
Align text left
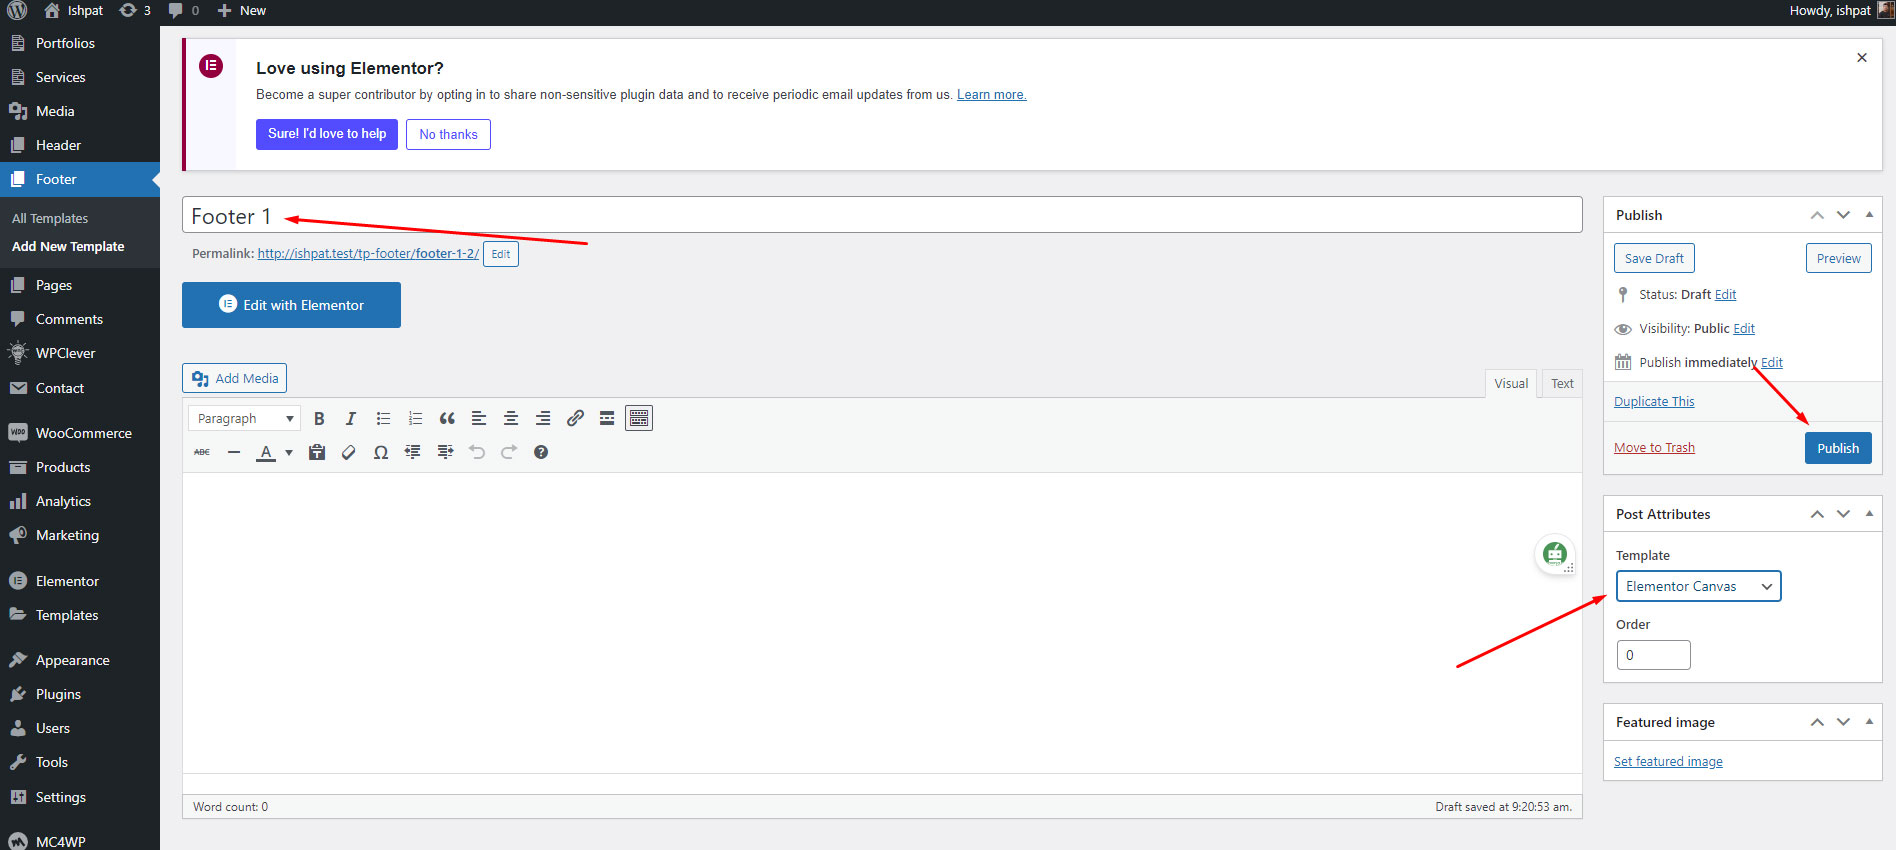[479, 418]
